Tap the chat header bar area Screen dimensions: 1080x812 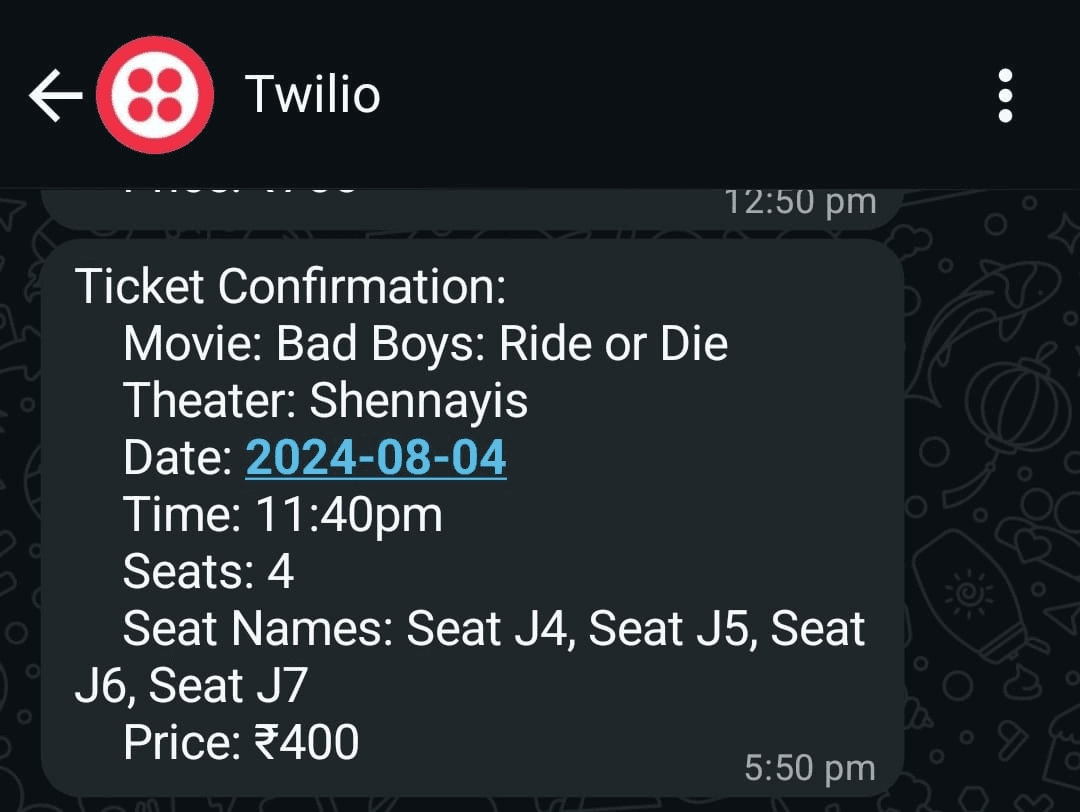[540, 93]
